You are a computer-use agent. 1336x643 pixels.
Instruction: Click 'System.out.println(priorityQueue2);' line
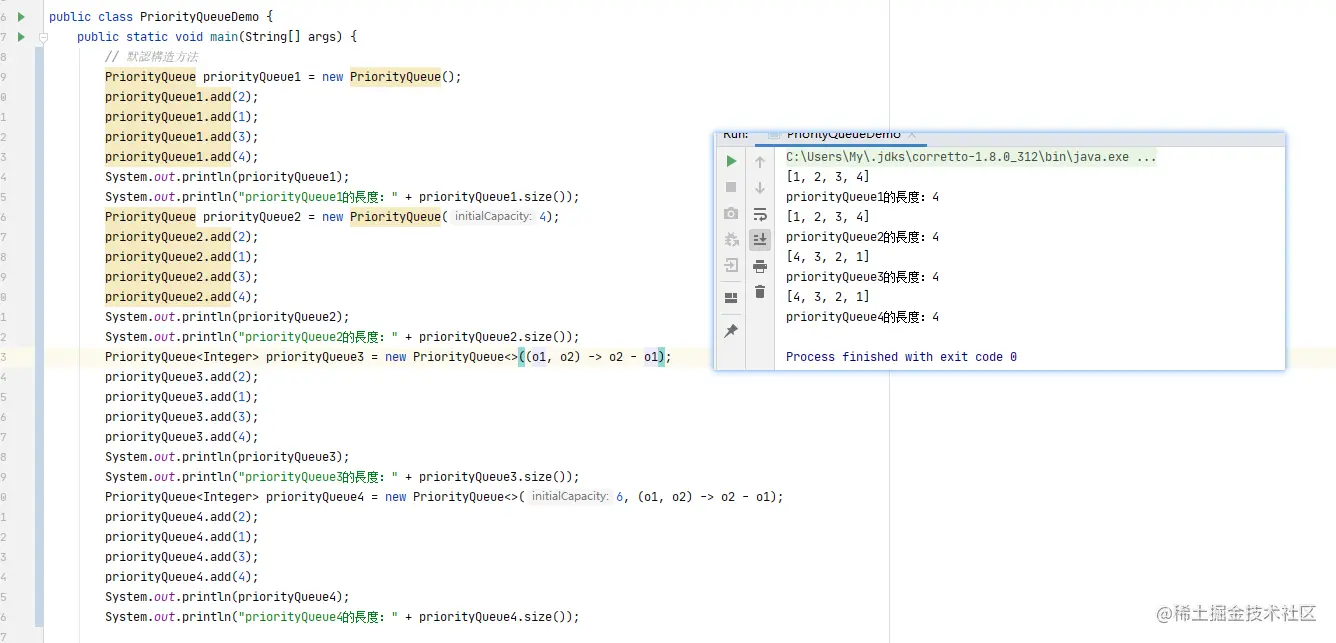pos(227,317)
